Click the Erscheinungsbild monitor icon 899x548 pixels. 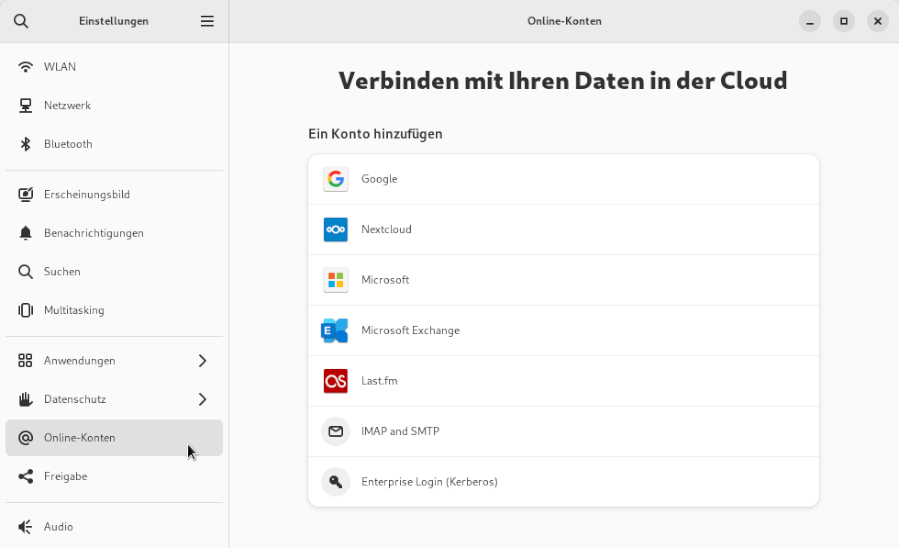coord(25,194)
